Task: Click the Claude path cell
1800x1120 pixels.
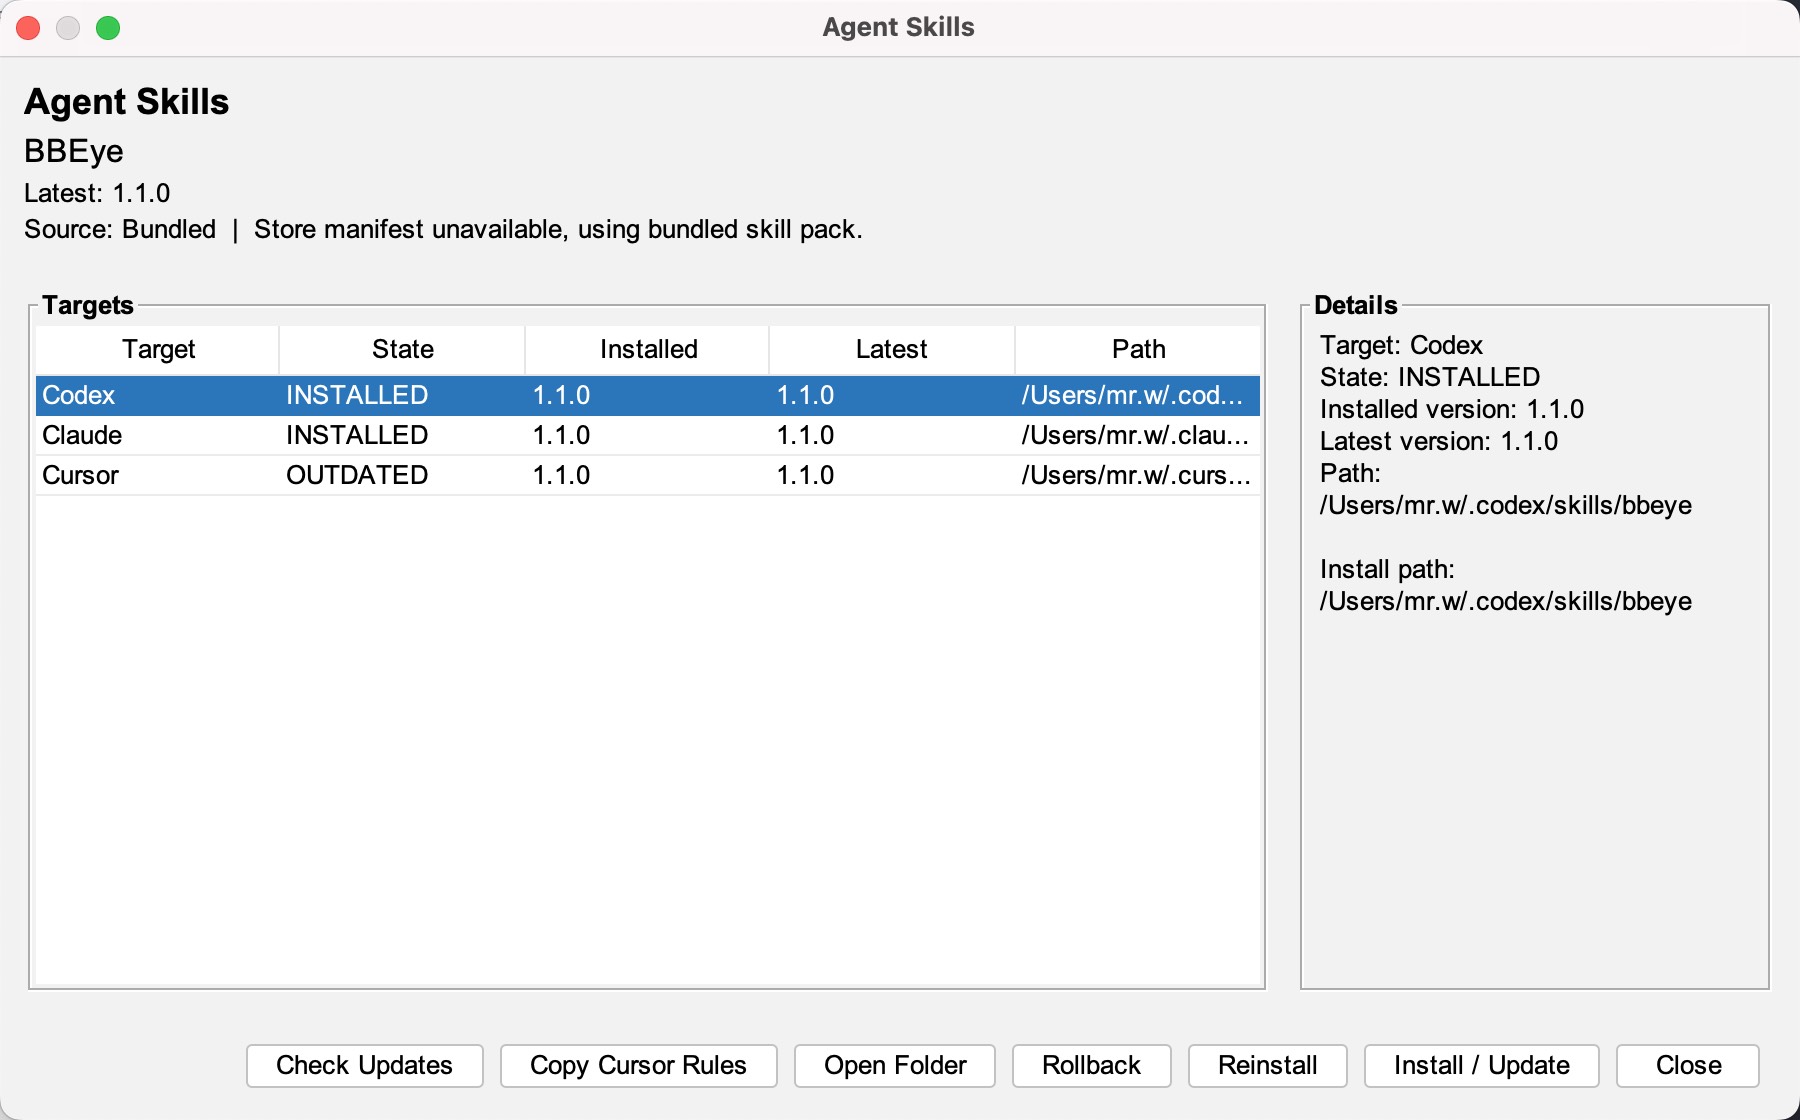Action: pyautogui.click(x=1135, y=435)
